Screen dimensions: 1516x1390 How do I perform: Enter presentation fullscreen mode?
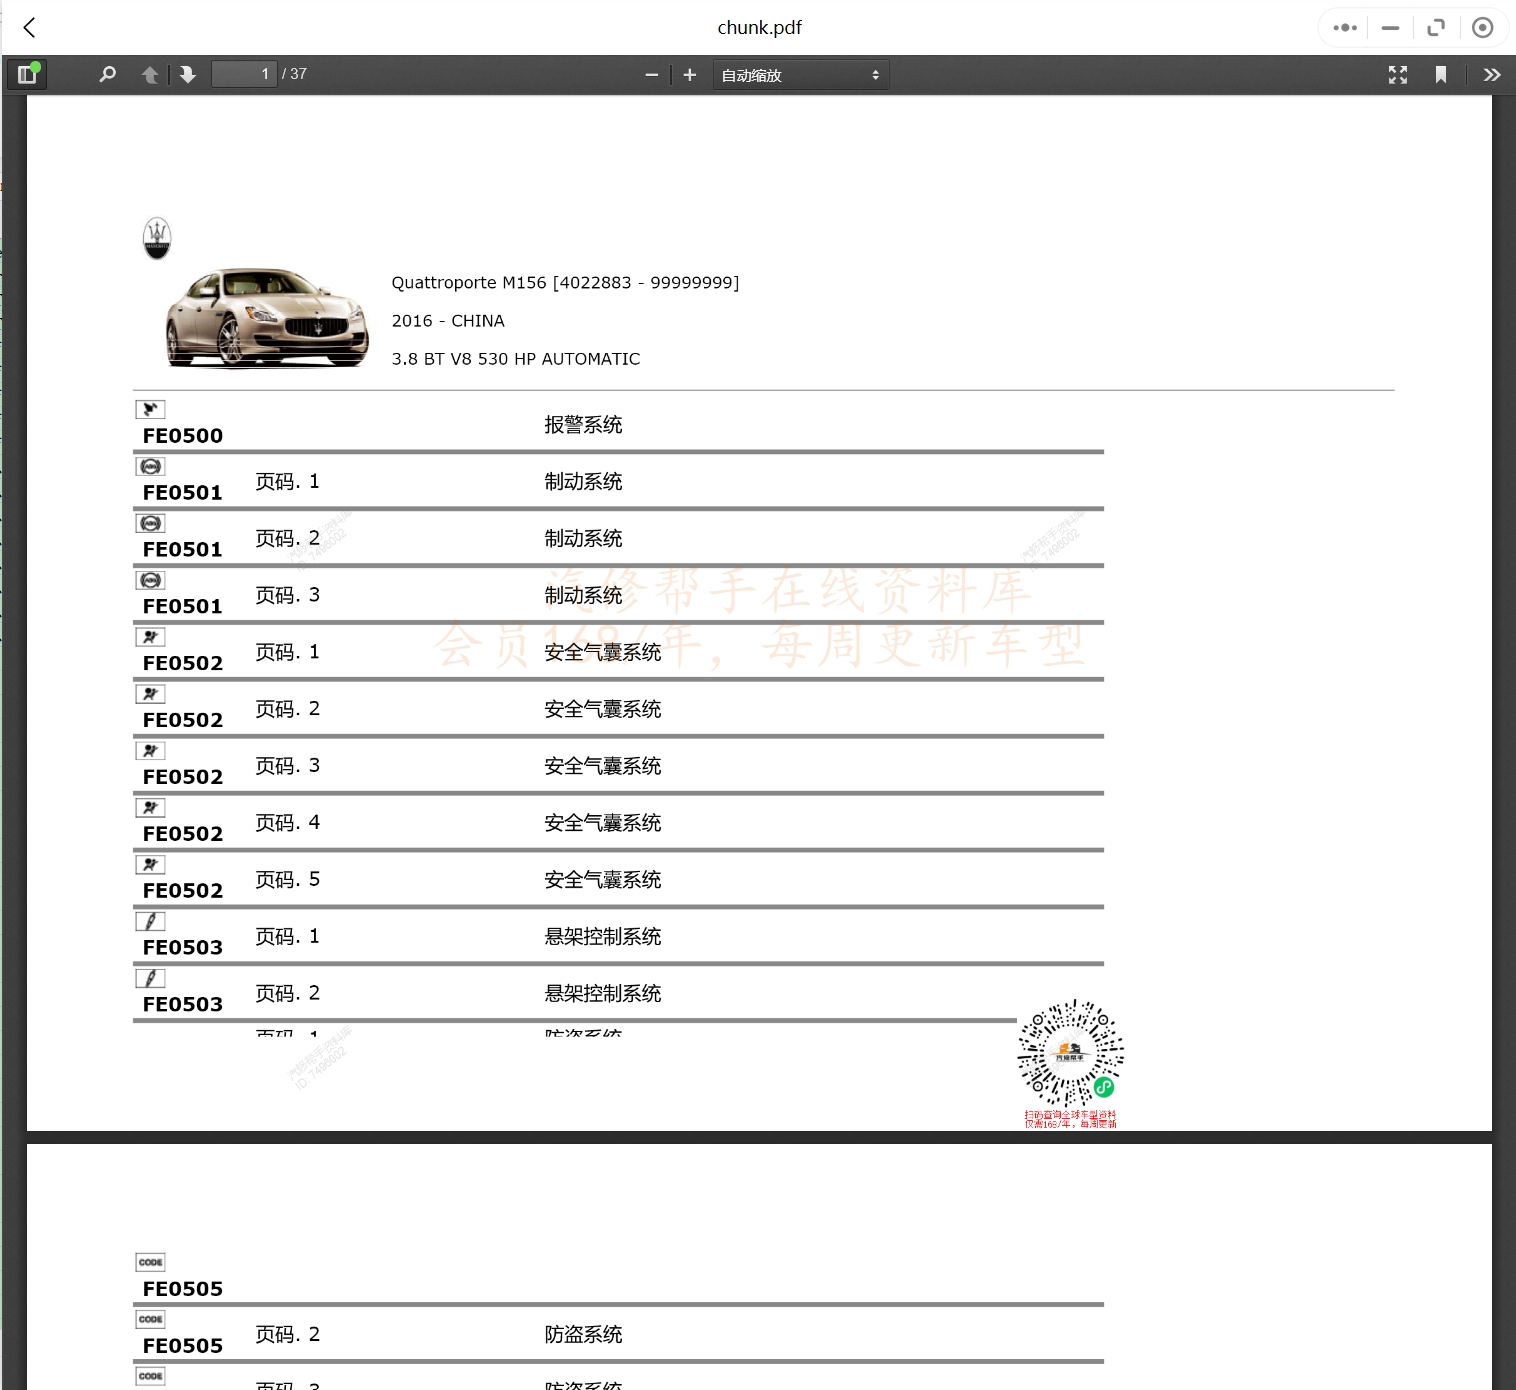point(1397,74)
